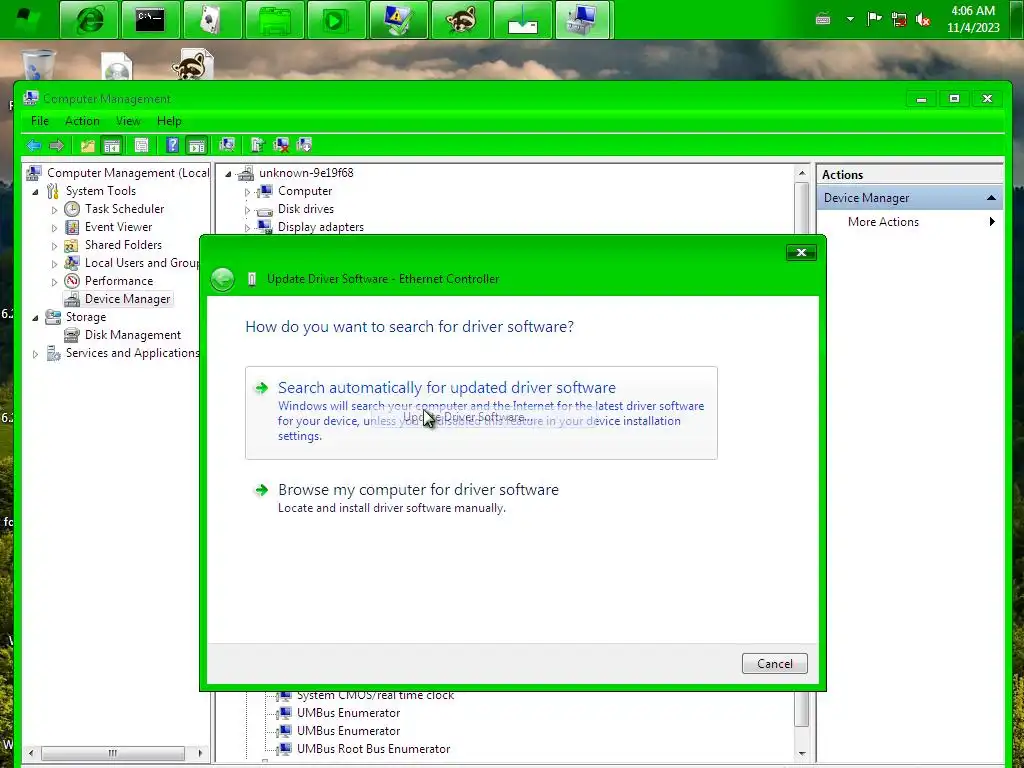The height and width of the screenshot is (768, 1024).
Task: Open the green folder Explorer taskbar icon
Action: pos(274,20)
